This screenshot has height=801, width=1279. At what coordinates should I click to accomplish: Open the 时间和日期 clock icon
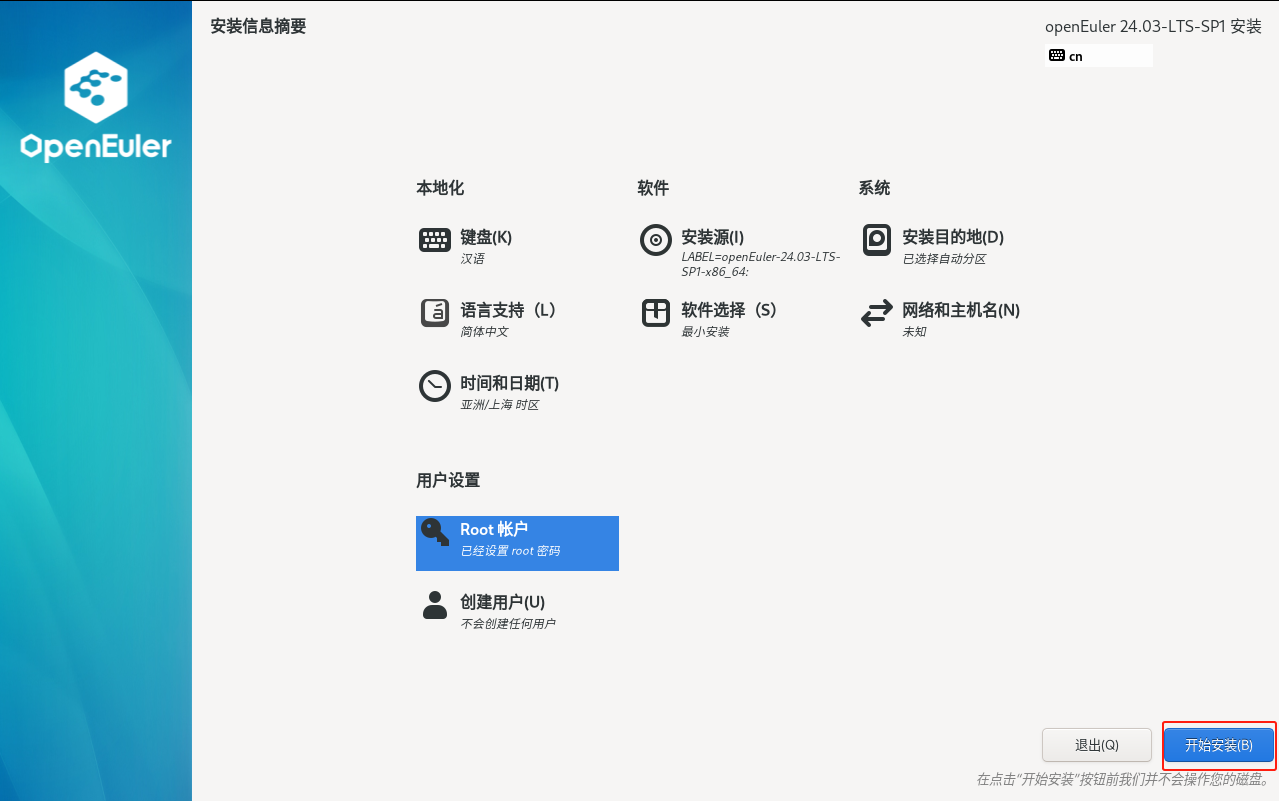click(x=435, y=386)
